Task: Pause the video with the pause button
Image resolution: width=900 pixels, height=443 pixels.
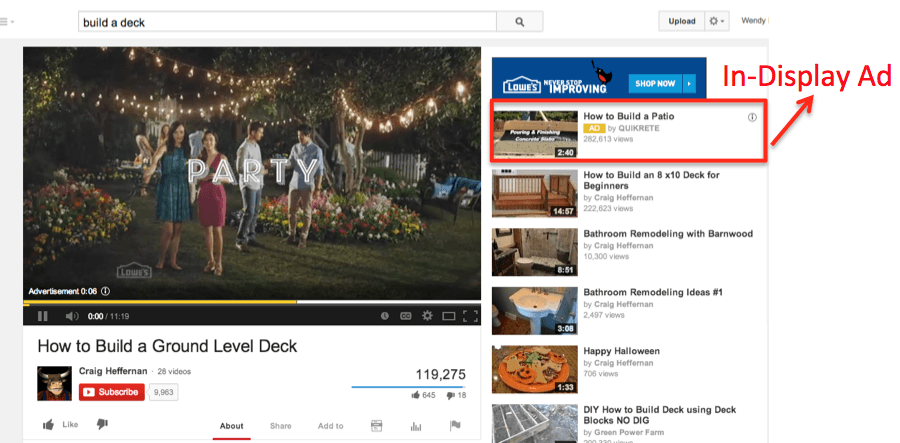Action: (42, 316)
